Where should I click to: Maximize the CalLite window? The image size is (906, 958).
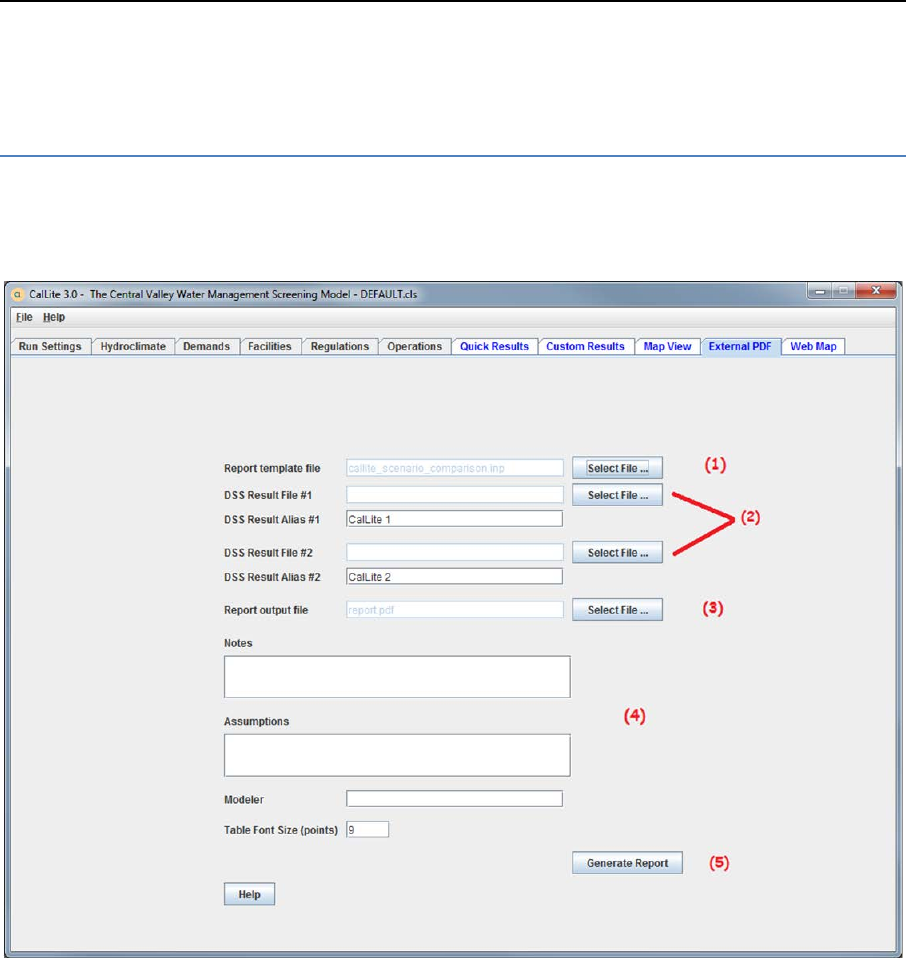click(843, 291)
